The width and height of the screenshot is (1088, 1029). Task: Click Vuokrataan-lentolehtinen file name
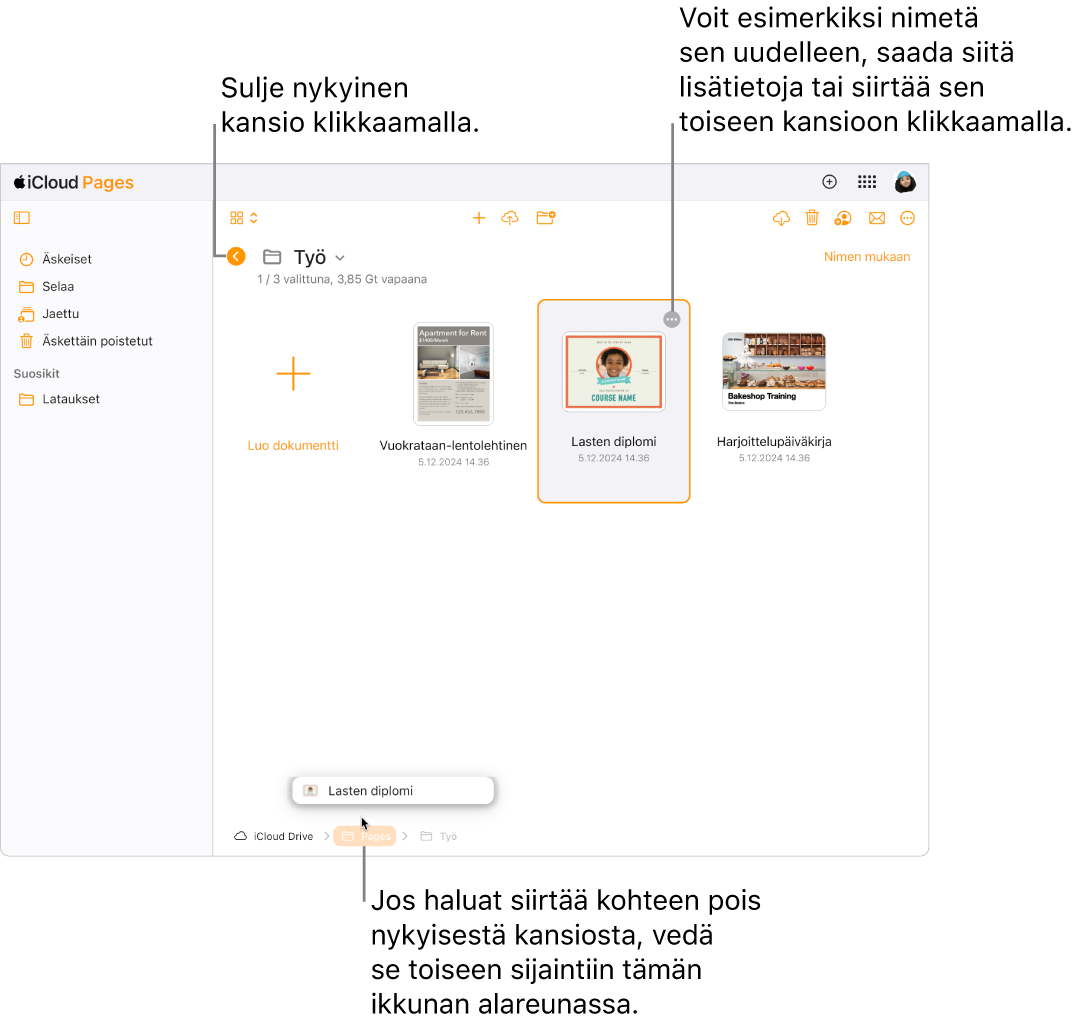coord(453,445)
